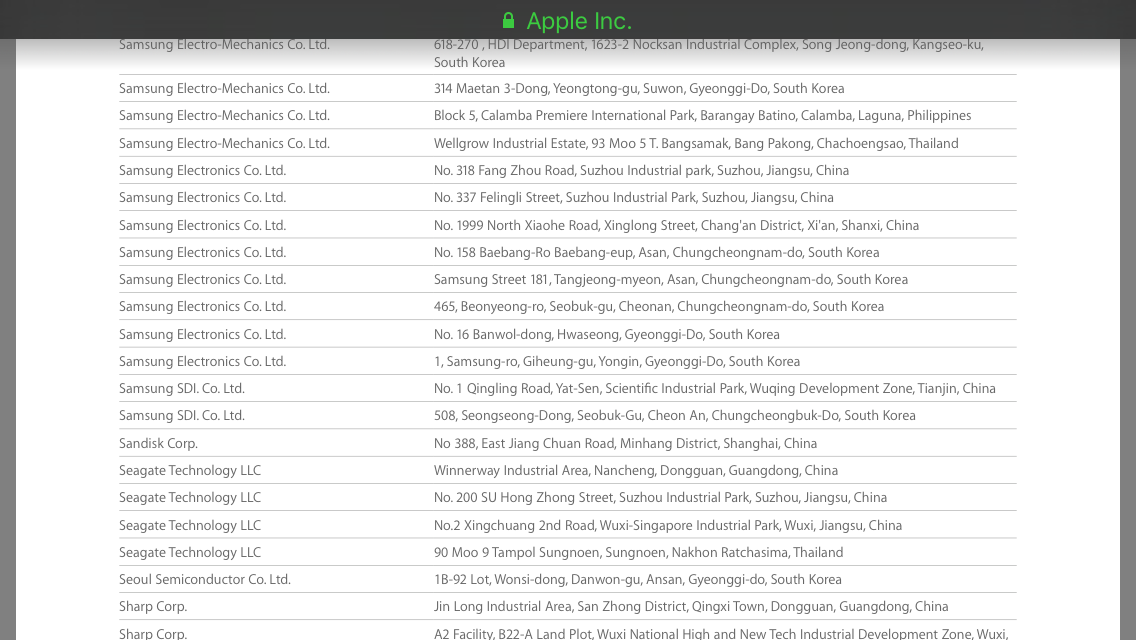1136x640 pixels.
Task: Select Samsung Electronics name in Baebang-Ro row
Action: coord(203,252)
